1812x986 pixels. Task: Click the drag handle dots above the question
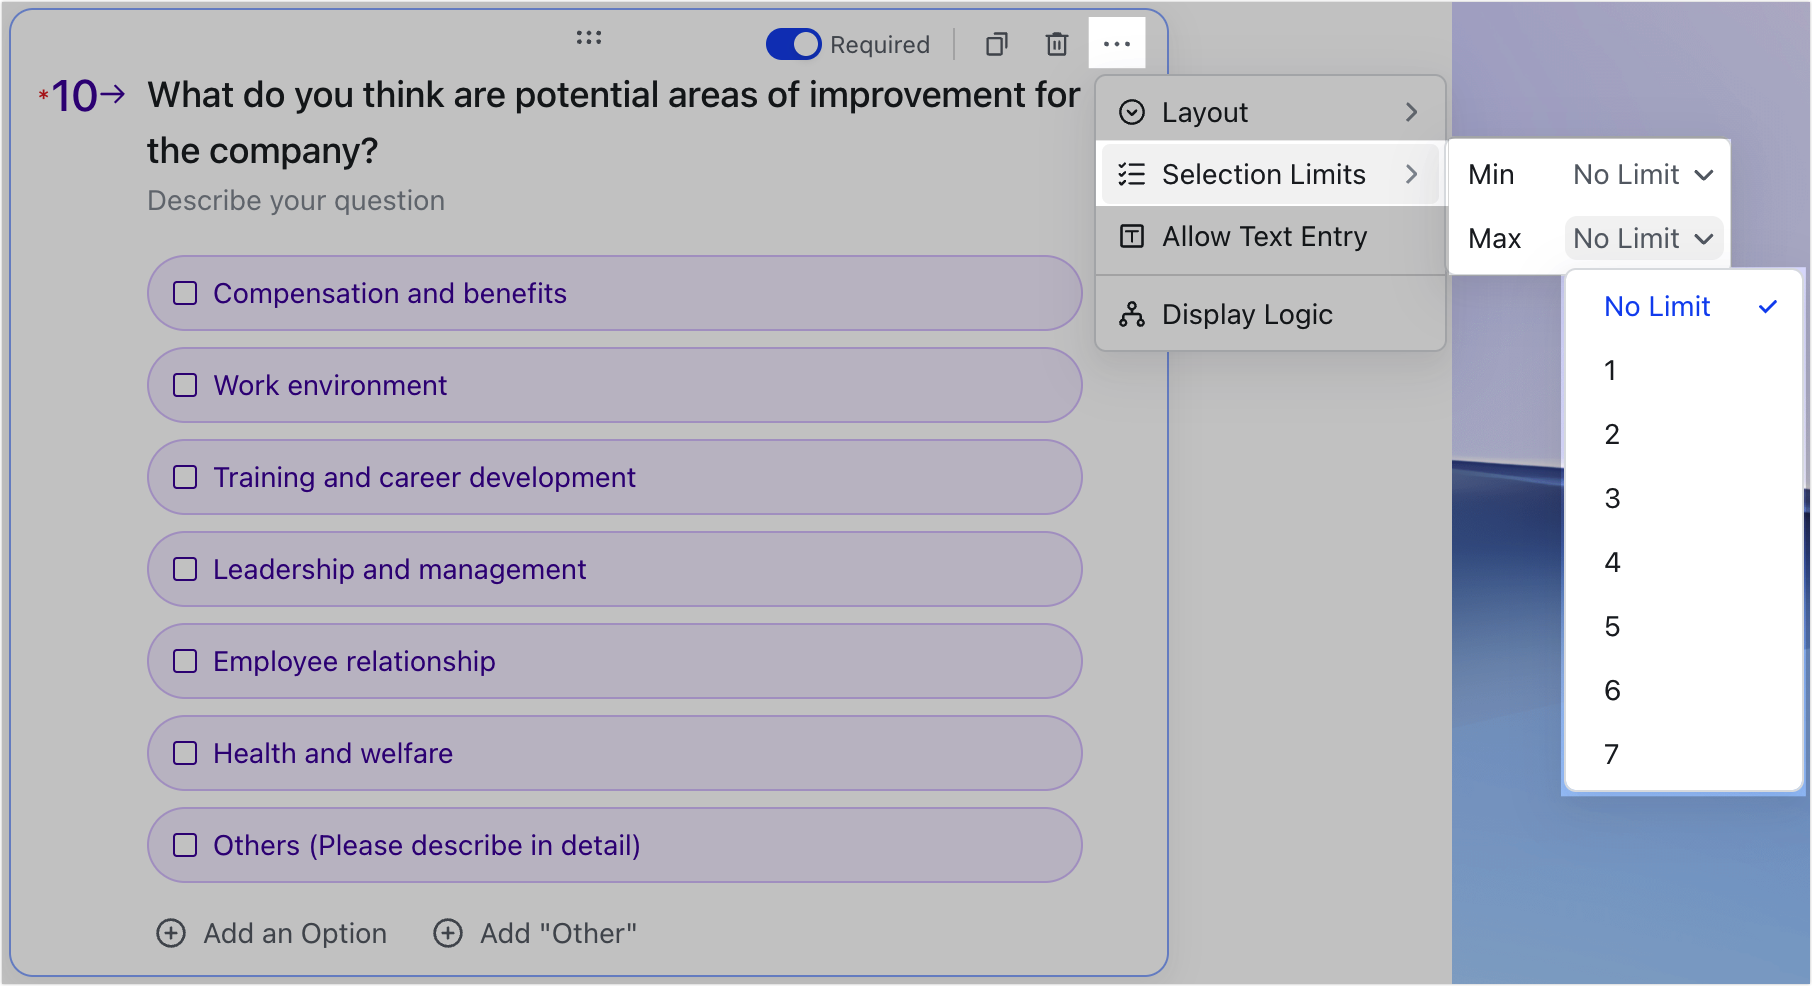(x=590, y=37)
